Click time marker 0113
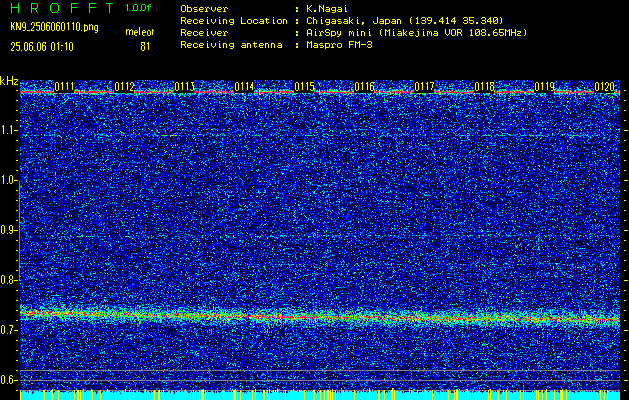Screen dimensions: 629x400 pyautogui.click(x=185, y=87)
